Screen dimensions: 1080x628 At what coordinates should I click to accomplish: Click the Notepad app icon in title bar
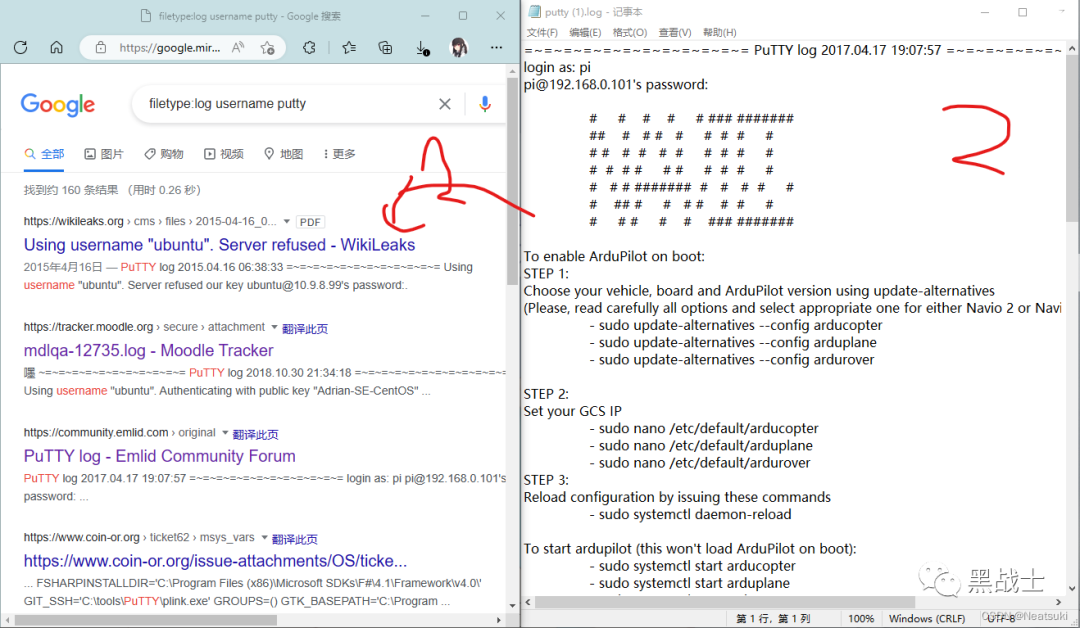534,12
